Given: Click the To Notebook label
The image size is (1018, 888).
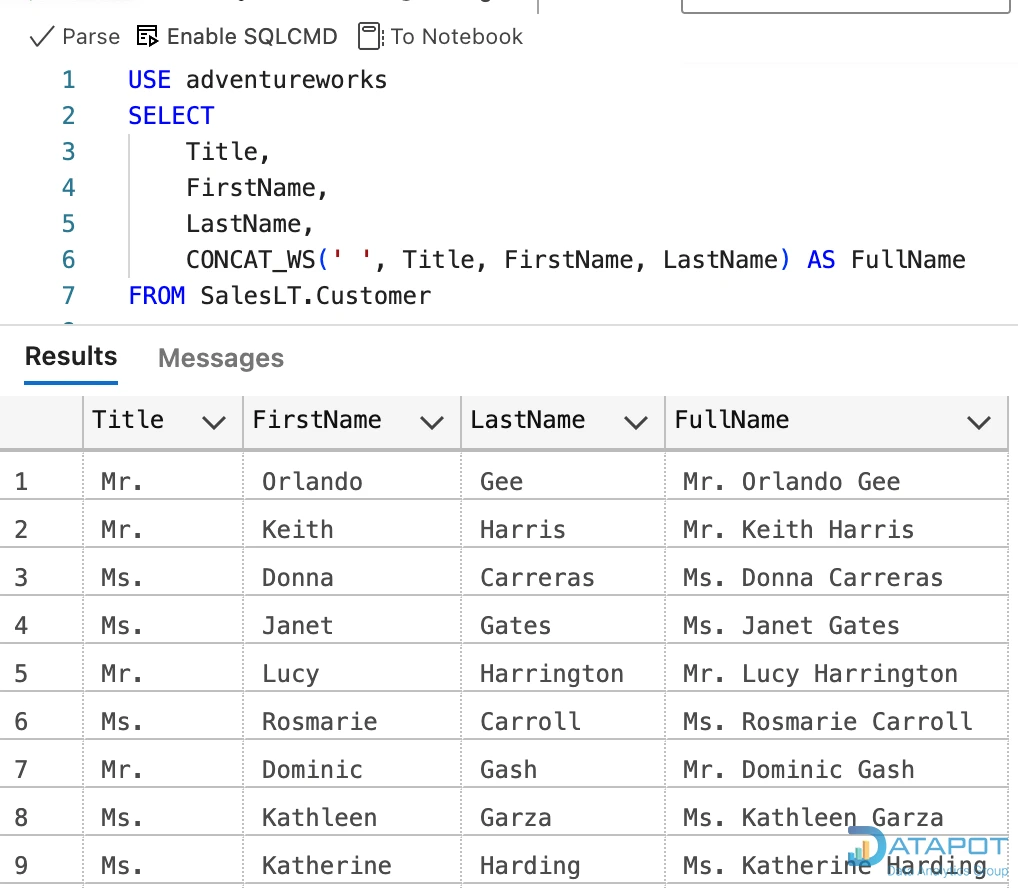Looking at the screenshot, I should [x=456, y=36].
